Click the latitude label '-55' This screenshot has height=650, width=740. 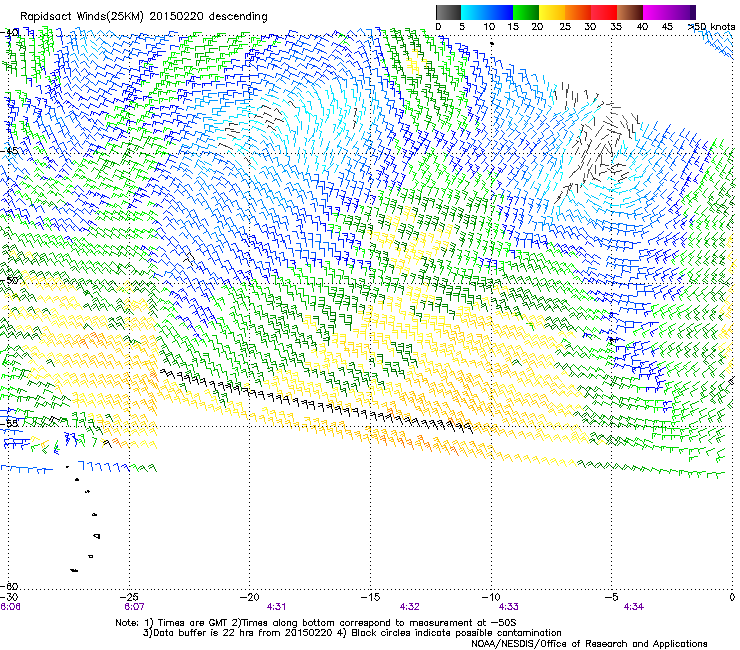click(x=9, y=423)
